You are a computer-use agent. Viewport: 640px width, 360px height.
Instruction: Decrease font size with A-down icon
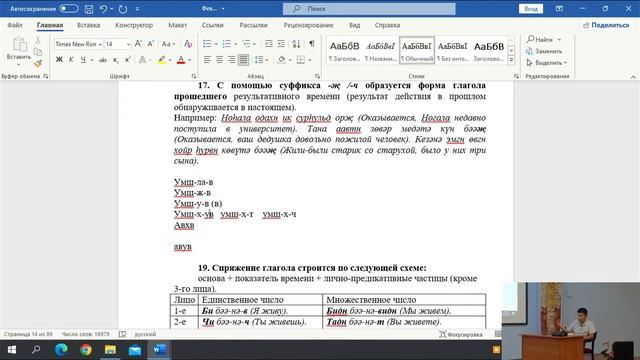click(x=151, y=44)
